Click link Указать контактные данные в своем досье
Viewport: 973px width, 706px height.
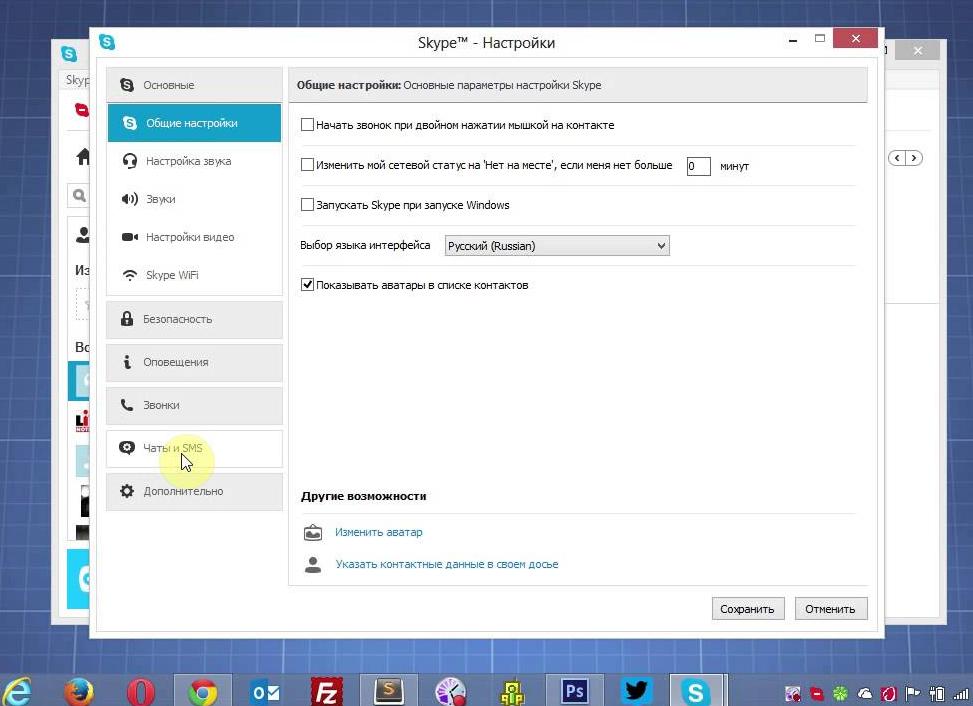[447, 565]
